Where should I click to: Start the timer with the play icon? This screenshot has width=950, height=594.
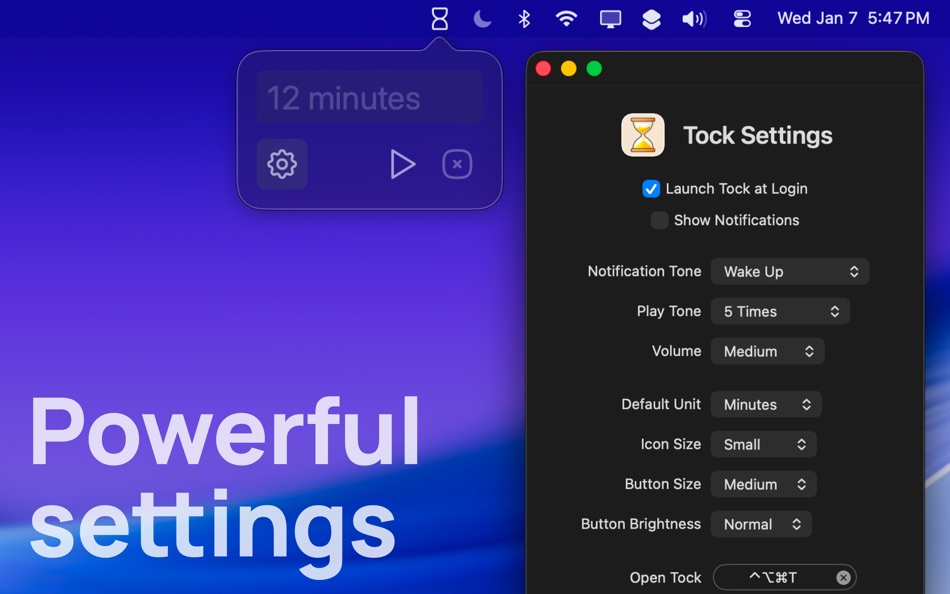[x=403, y=164]
